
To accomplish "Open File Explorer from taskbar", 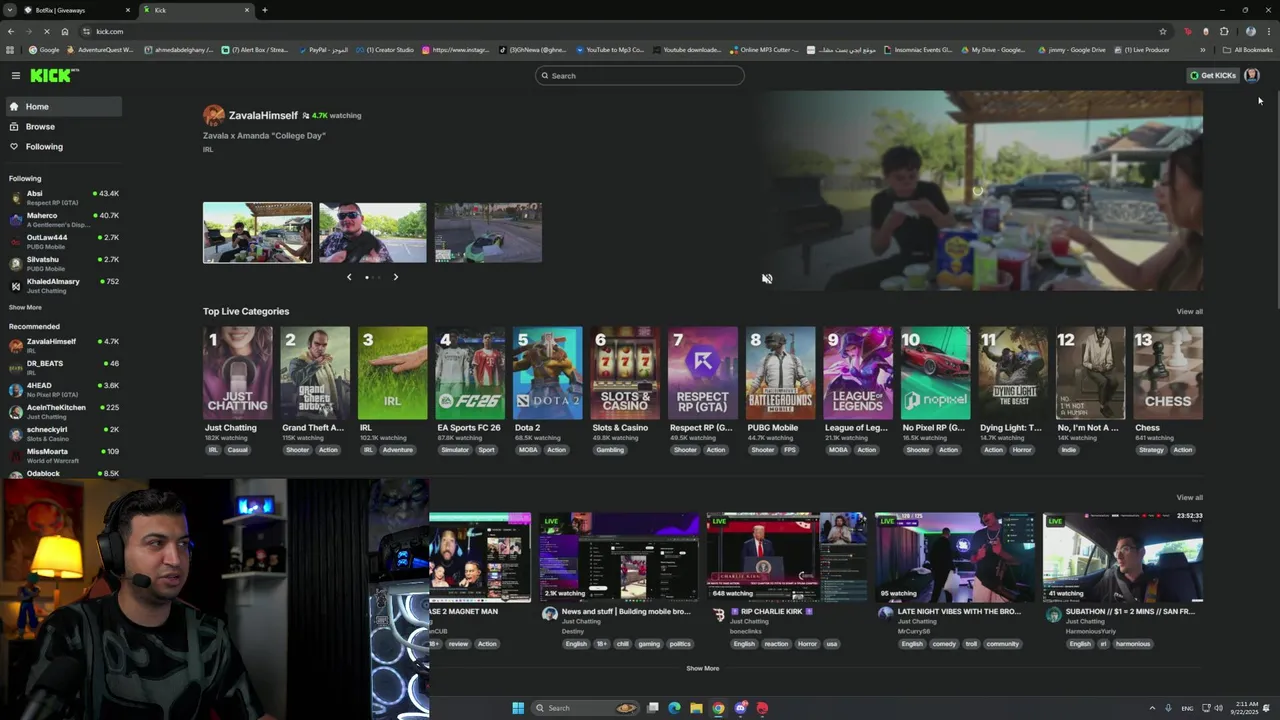I will pyautogui.click(x=696, y=708).
